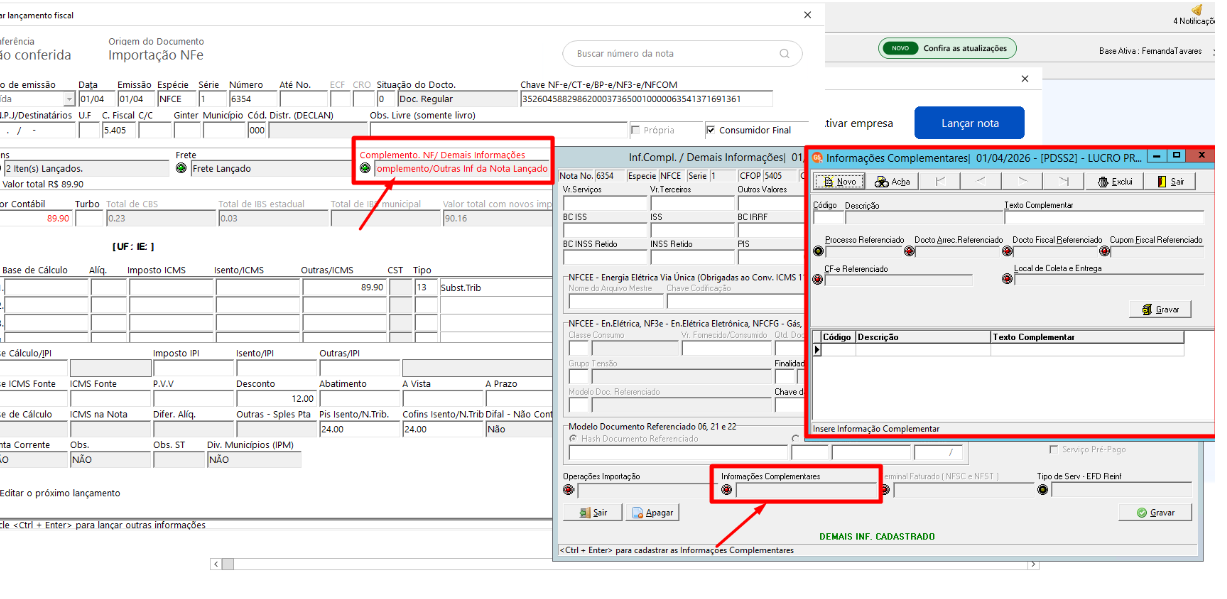Open the notifications bell icon
Image resolution: width=1227 pixels, height=599 pixels.
click(x=1197, y=9)
